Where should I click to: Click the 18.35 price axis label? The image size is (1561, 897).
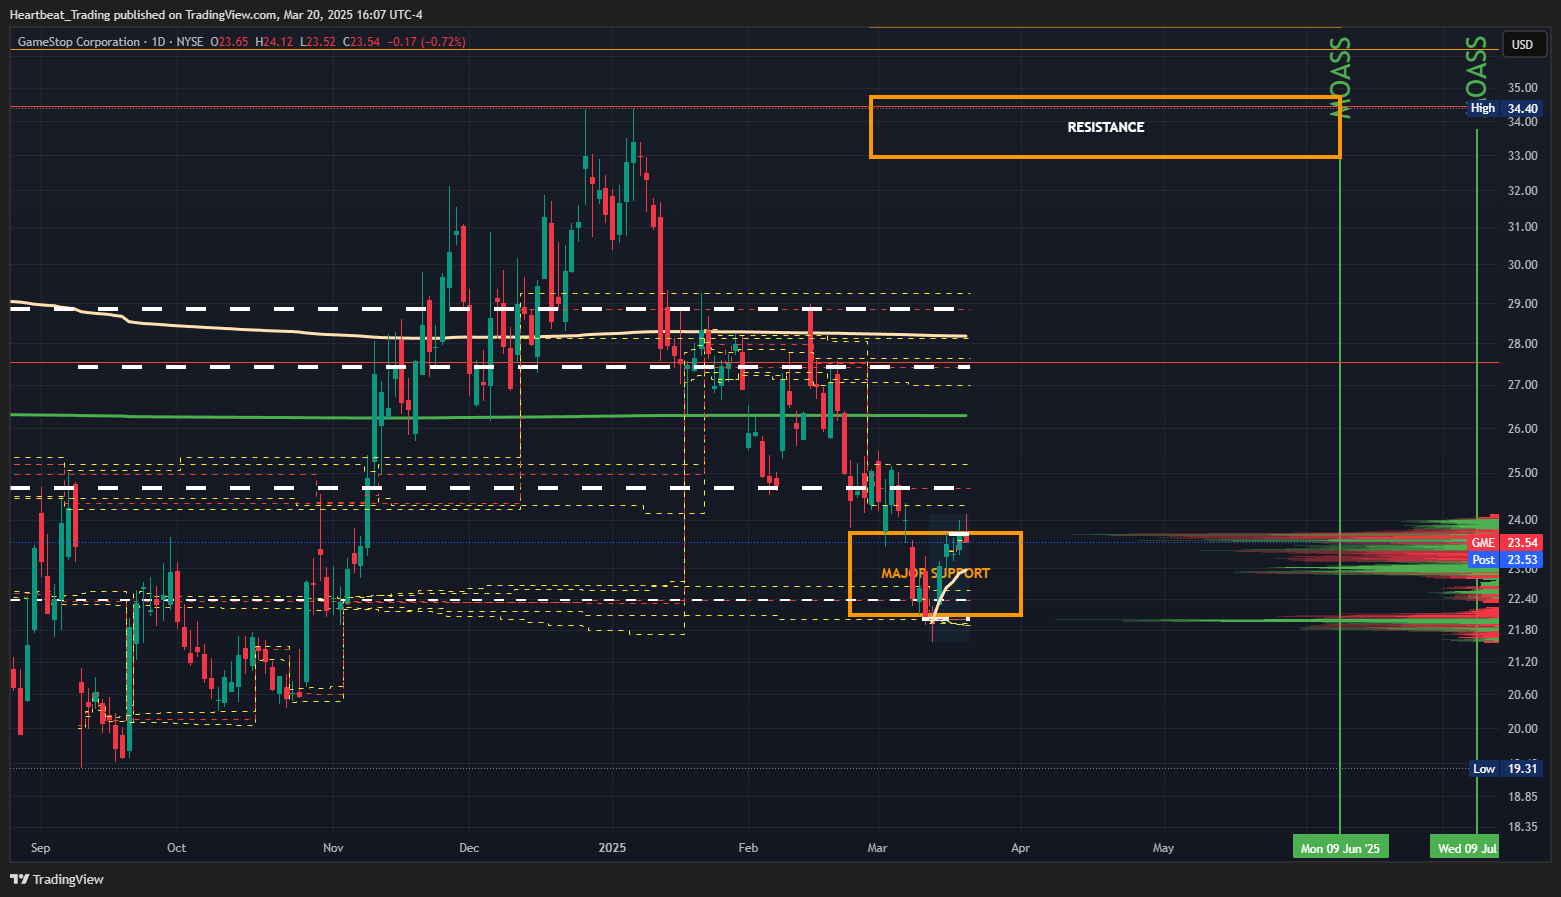(x=1523, y=827)
